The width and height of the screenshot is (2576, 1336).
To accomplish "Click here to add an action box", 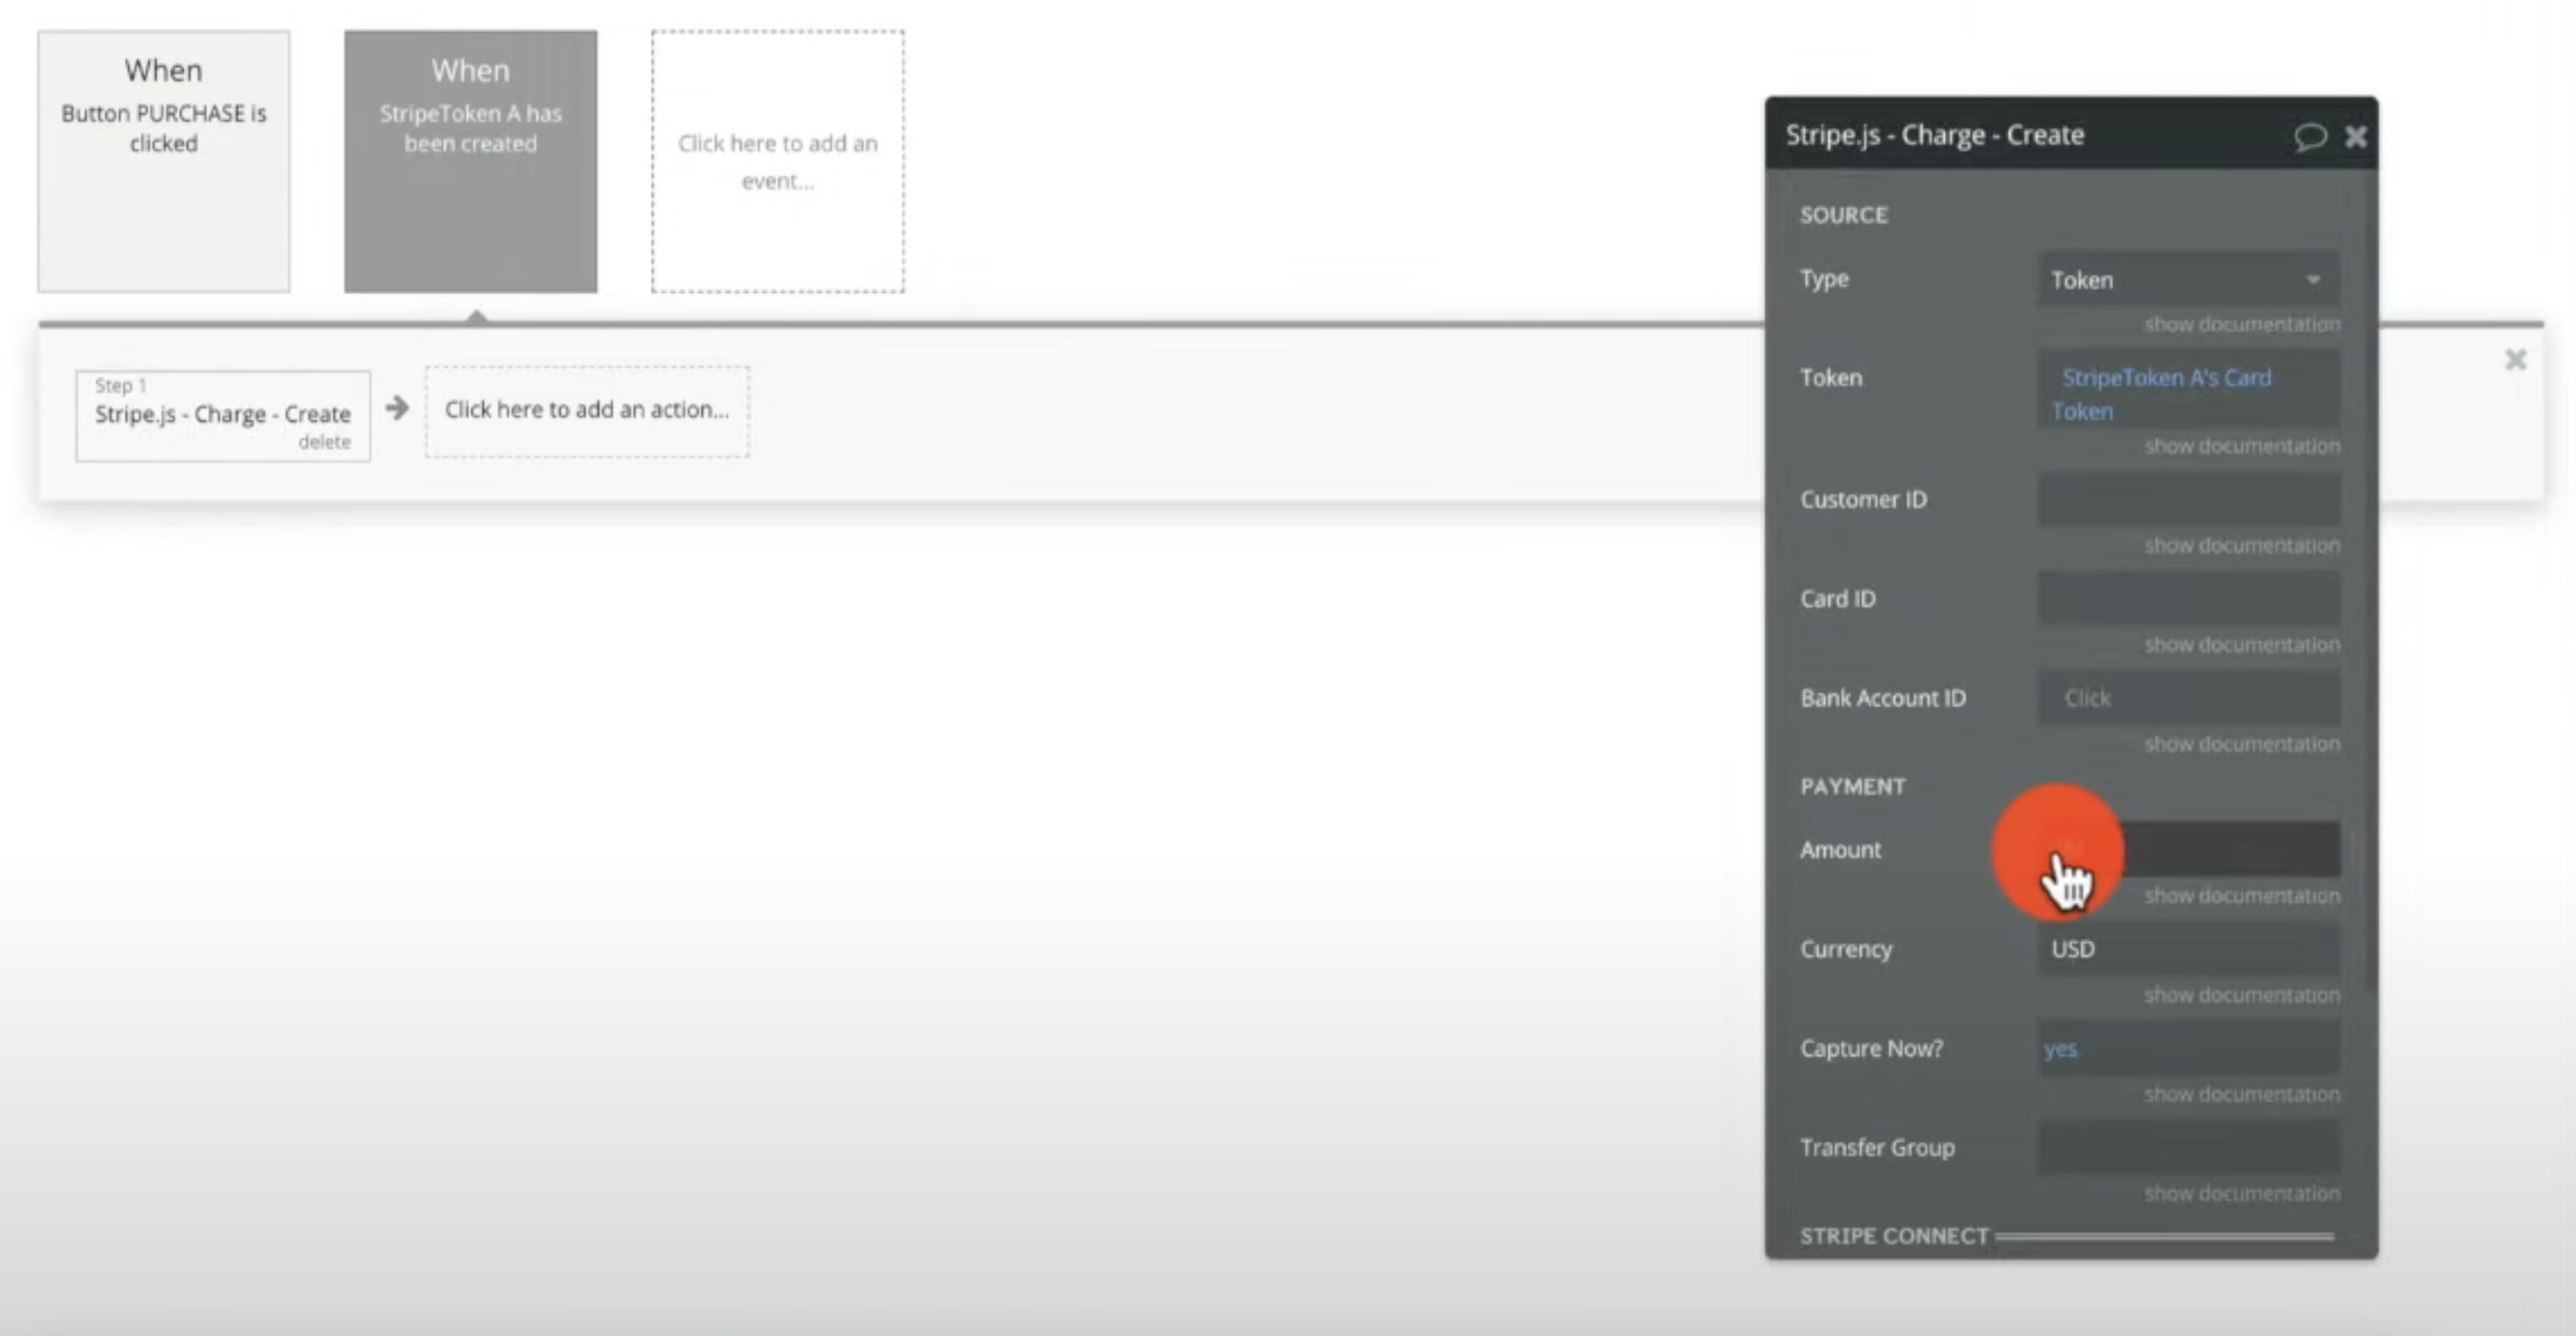I will 587,410.
